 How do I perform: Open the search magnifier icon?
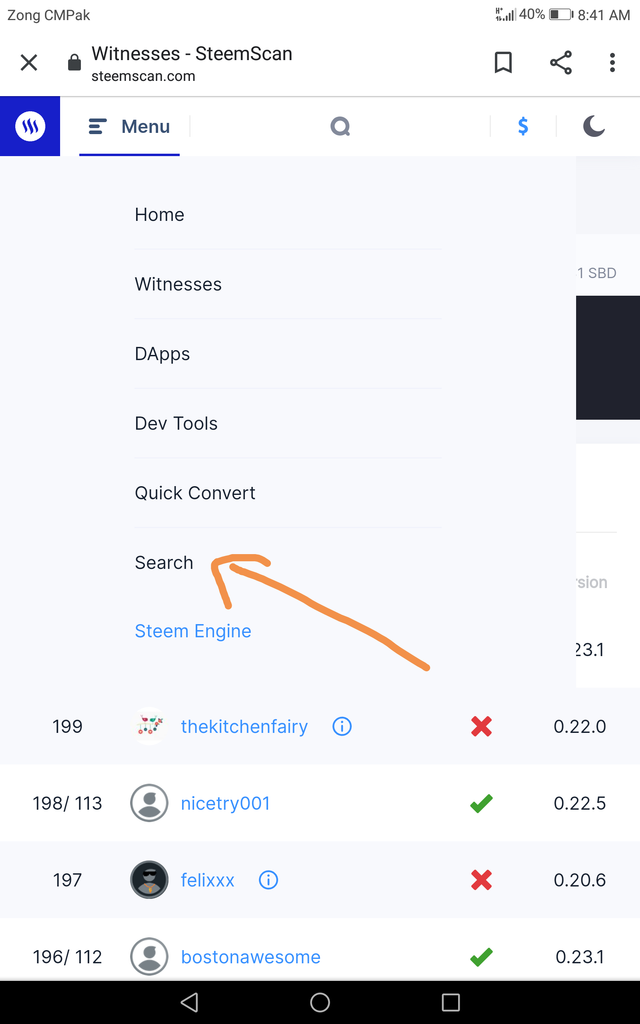[x=340, y=127]
